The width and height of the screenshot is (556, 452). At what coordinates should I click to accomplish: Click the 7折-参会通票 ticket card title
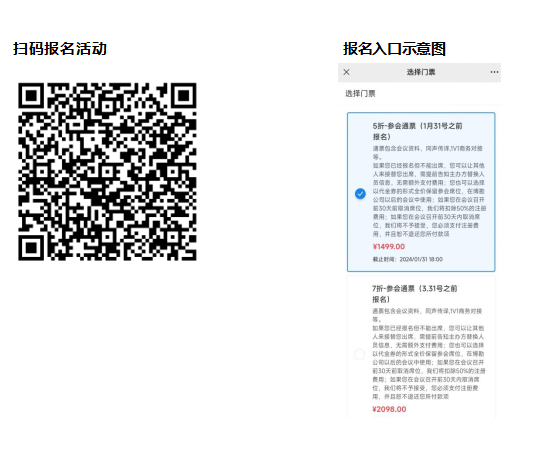pyautogui.click(x=415, y=294)
